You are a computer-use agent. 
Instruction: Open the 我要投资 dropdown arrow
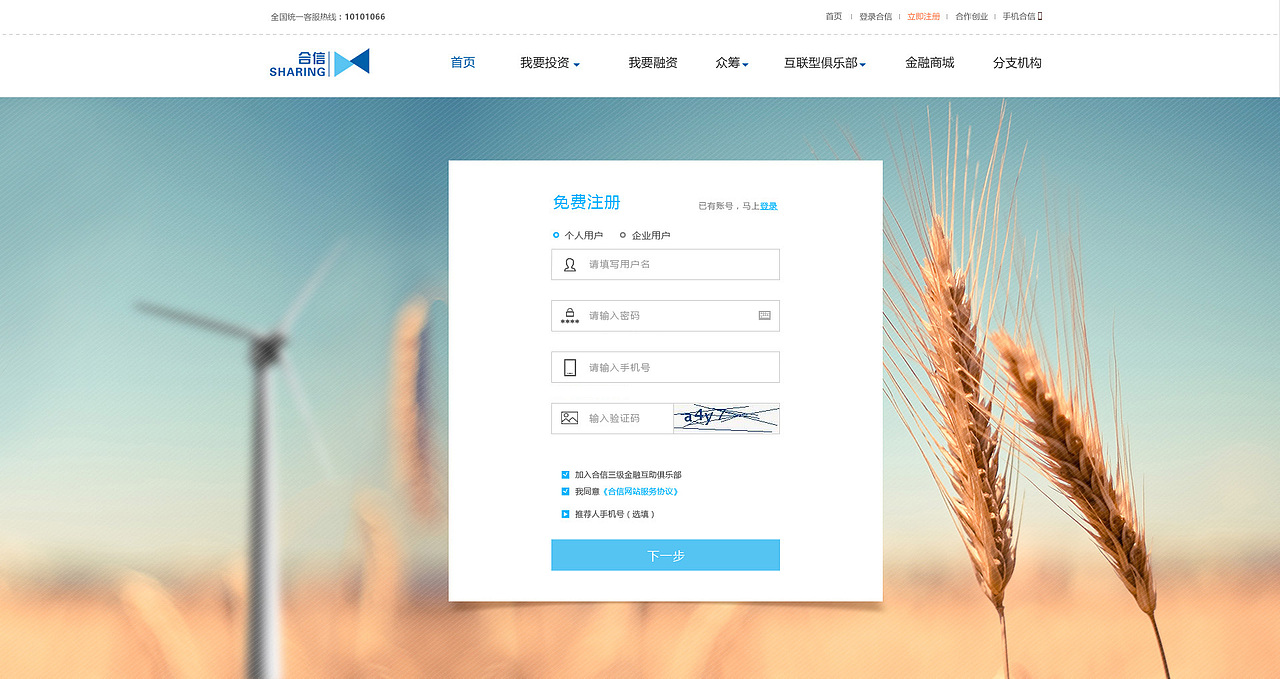tap(577, 65)
